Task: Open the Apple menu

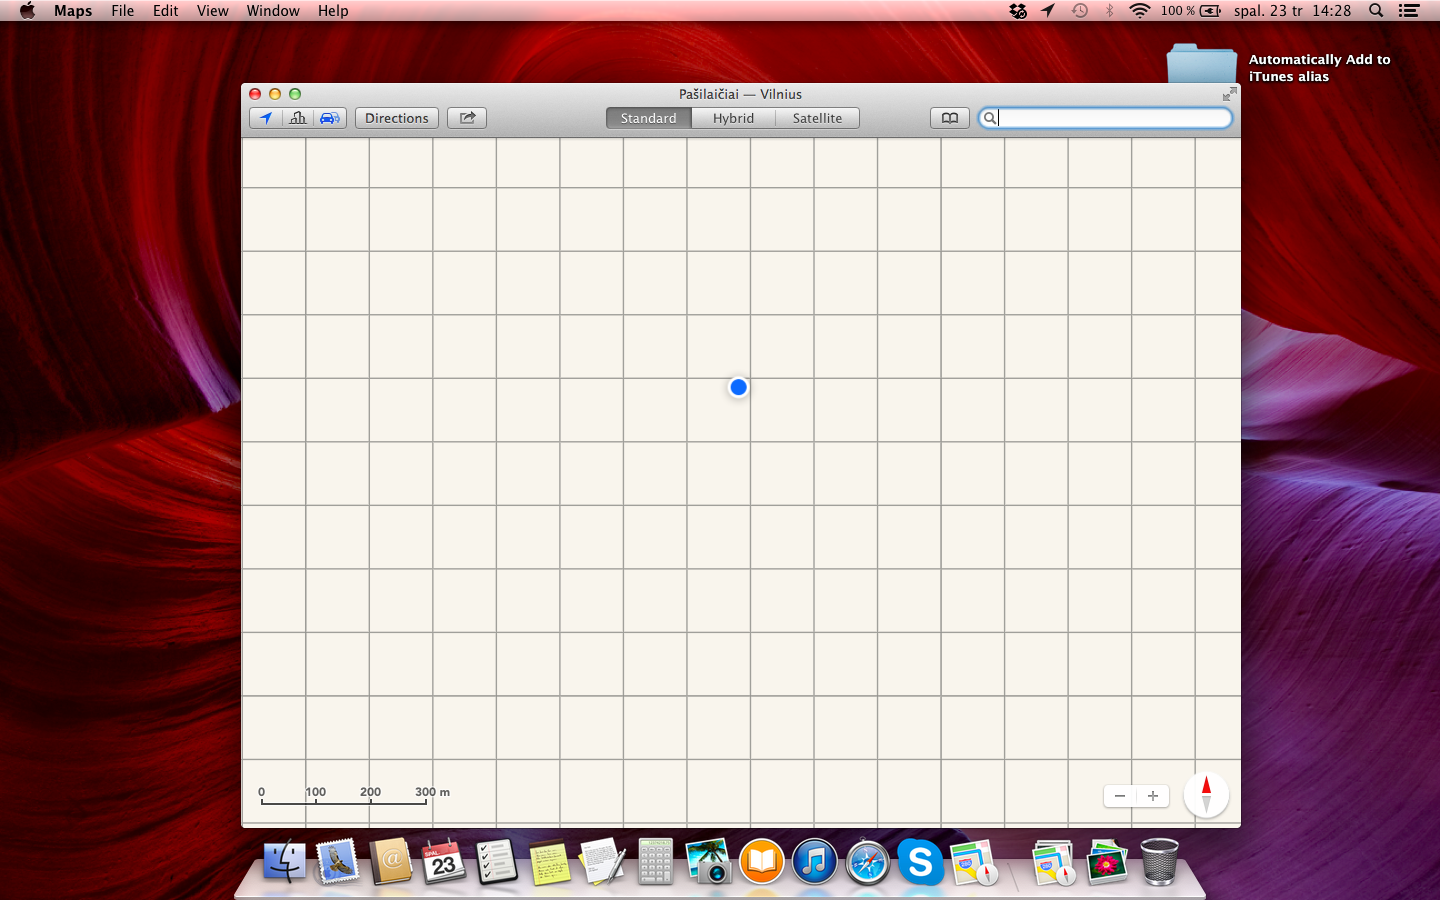Action: click(27, 11)
